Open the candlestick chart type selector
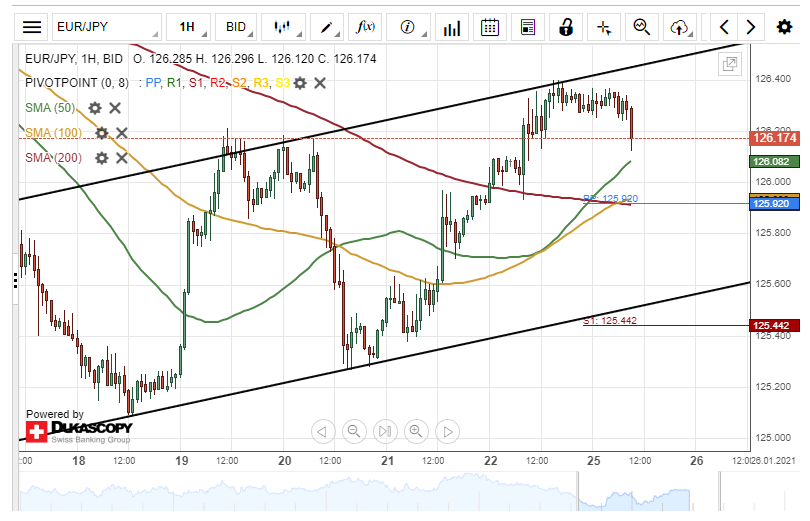 [283, 27]
